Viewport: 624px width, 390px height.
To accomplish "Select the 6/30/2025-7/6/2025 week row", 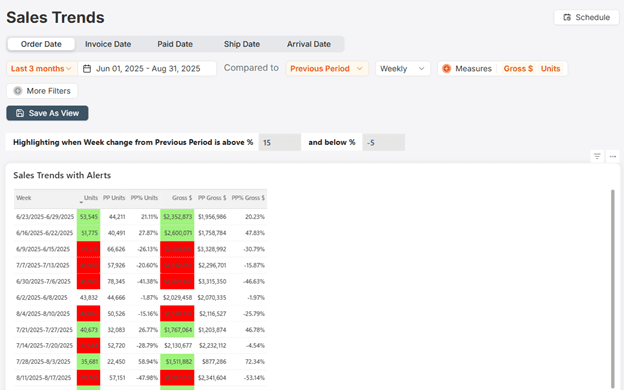I will click(x=140, y=281).
